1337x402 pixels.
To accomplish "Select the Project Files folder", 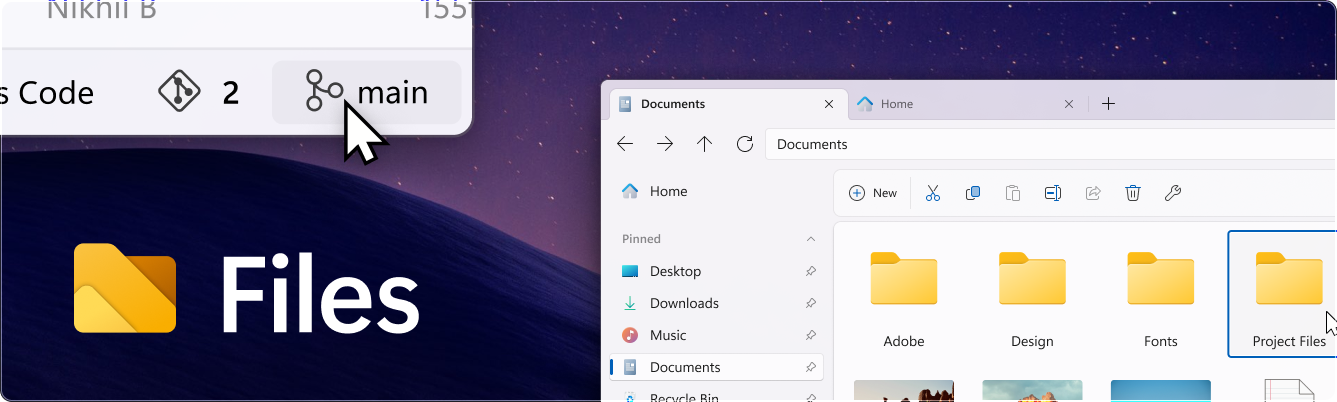I will click(1284, 294).
